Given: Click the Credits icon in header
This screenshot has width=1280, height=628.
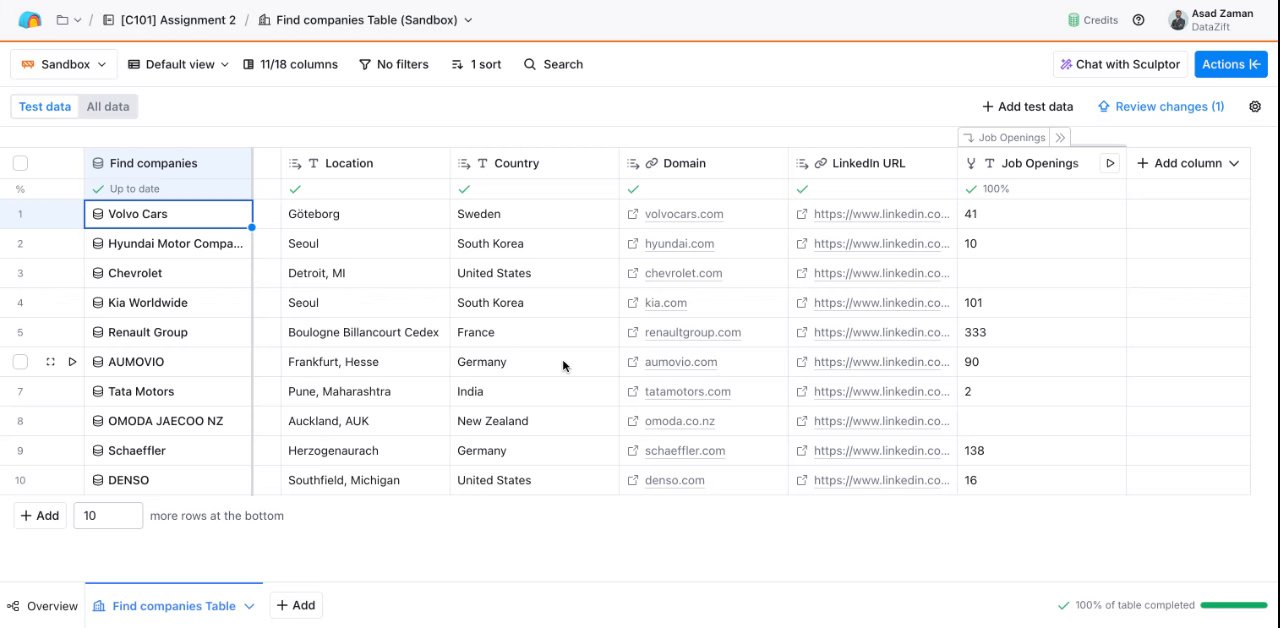Looking at the screenshot, I should point(1074,20).
